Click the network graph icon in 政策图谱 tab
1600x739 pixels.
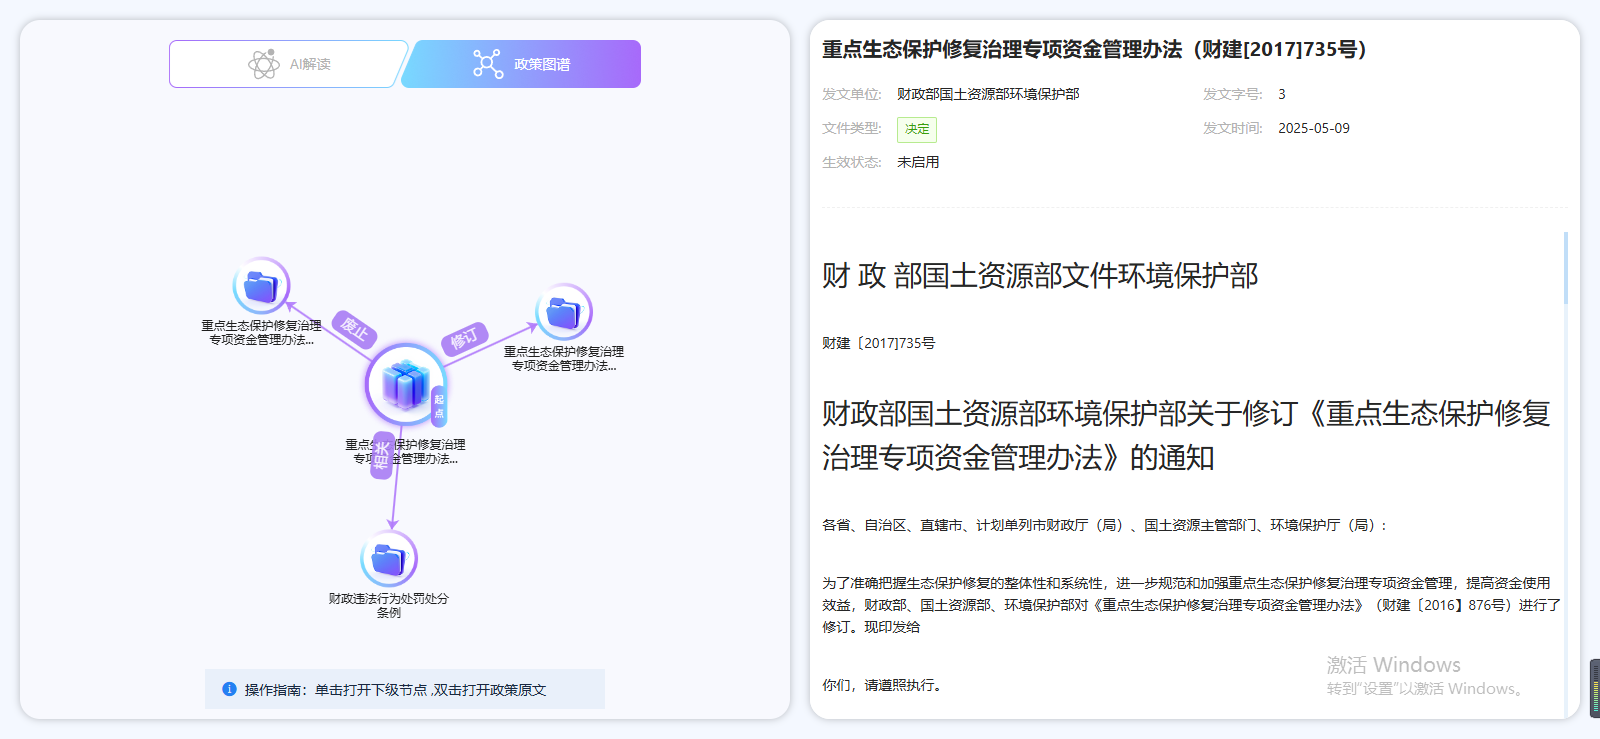click(x=488, y=64)
